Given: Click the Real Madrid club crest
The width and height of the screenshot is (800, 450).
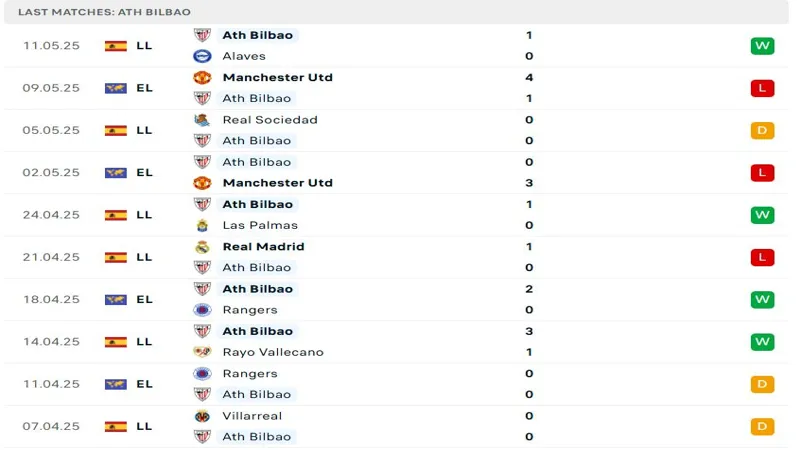Looking at the screenshot, I should [x=202, y=247].
